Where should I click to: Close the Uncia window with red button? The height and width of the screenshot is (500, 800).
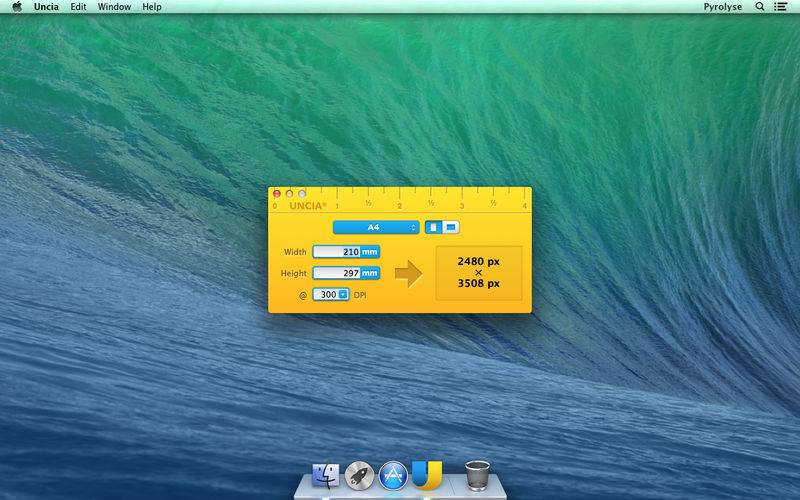(277, 194)
